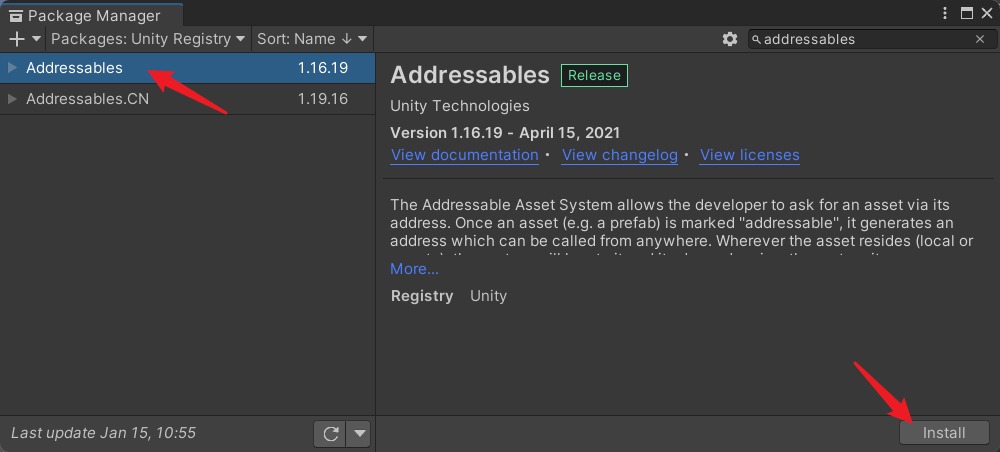
Task: Click the plus icon to add package
Action: click(17, 39)
